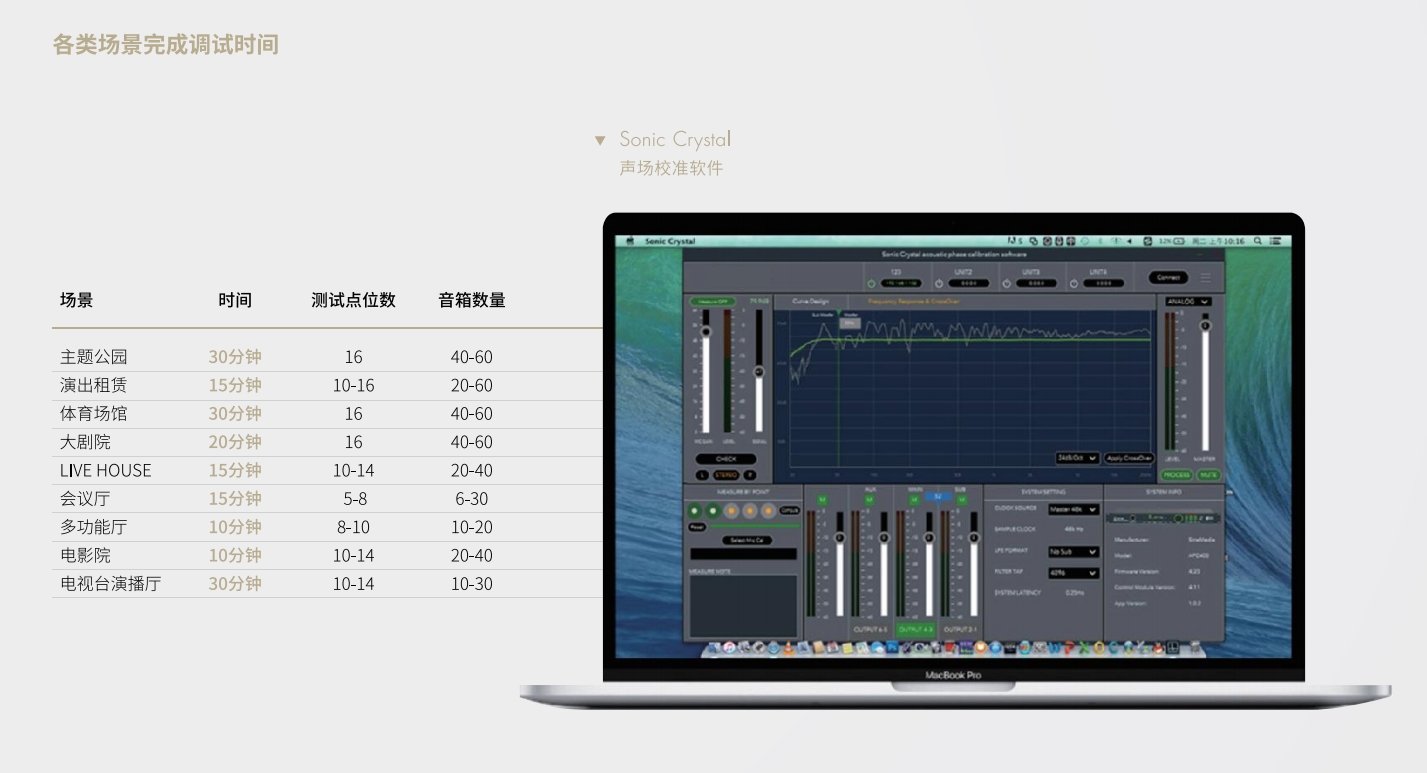Click the MASTER volume slider knob
Image resolution: width=1427 pixels, height=773 pixels.
(x=1205, y=326)
